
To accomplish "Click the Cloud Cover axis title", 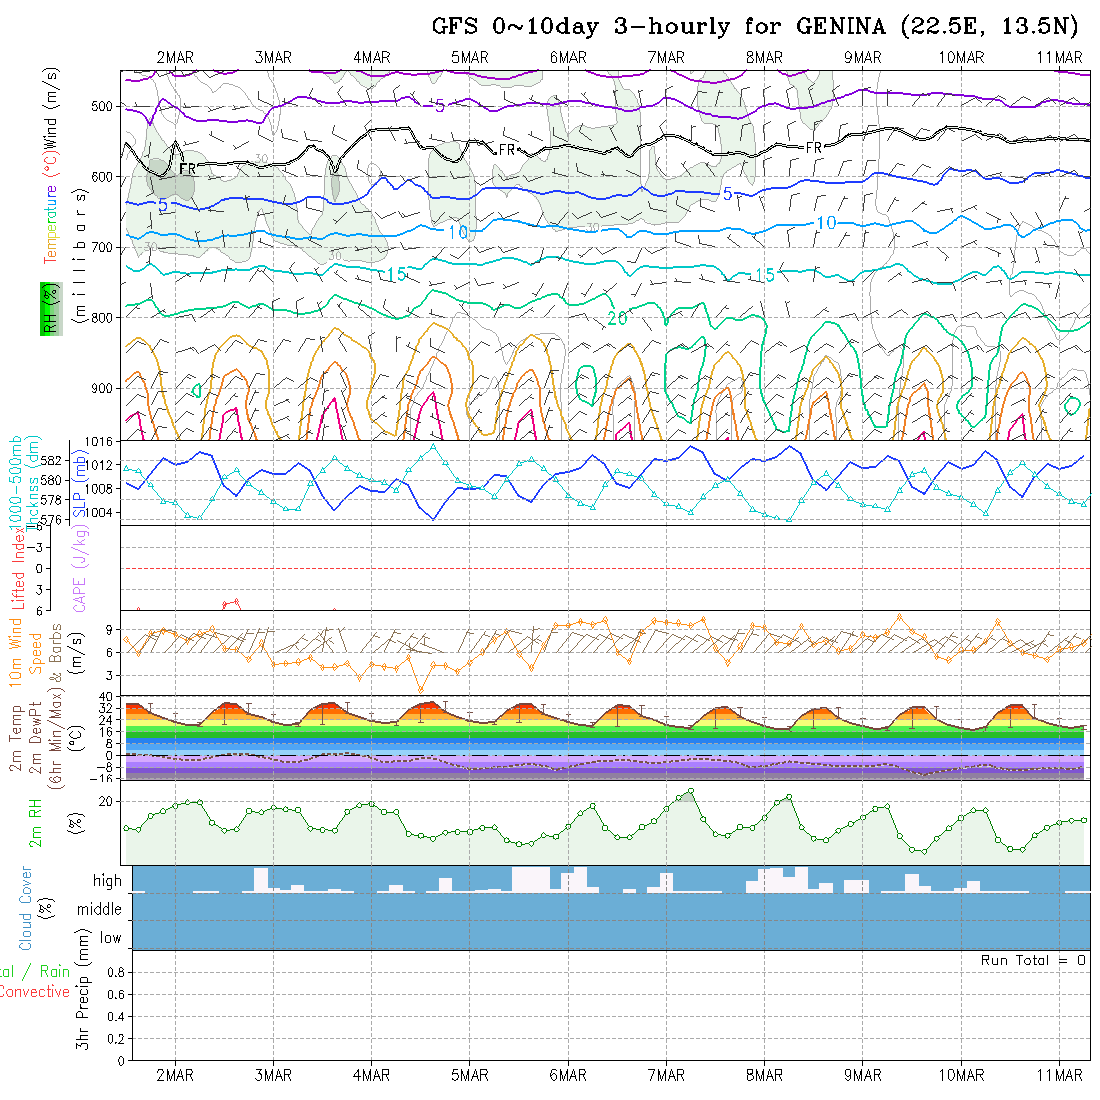I will (25, 908).
